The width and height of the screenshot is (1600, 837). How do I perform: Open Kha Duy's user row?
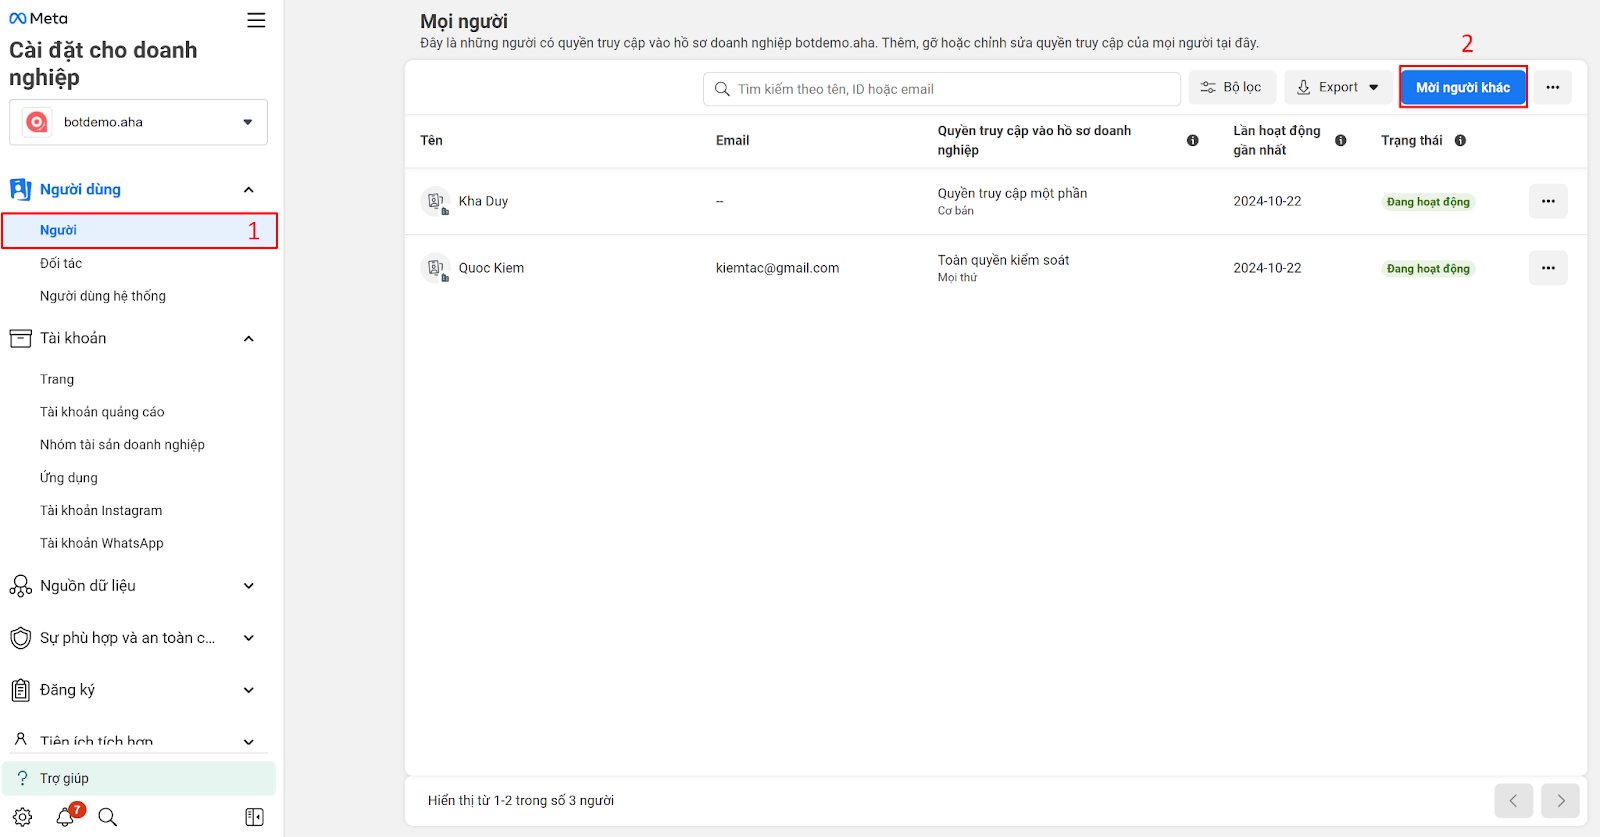click(x=995, y=201)
